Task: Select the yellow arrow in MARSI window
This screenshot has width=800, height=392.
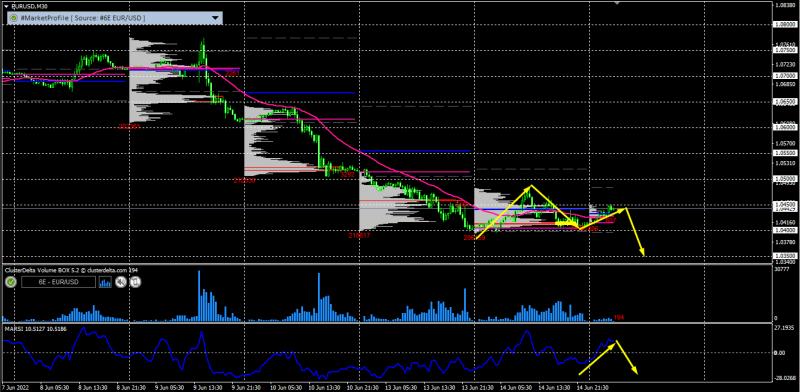Action: tap(627, 357)
